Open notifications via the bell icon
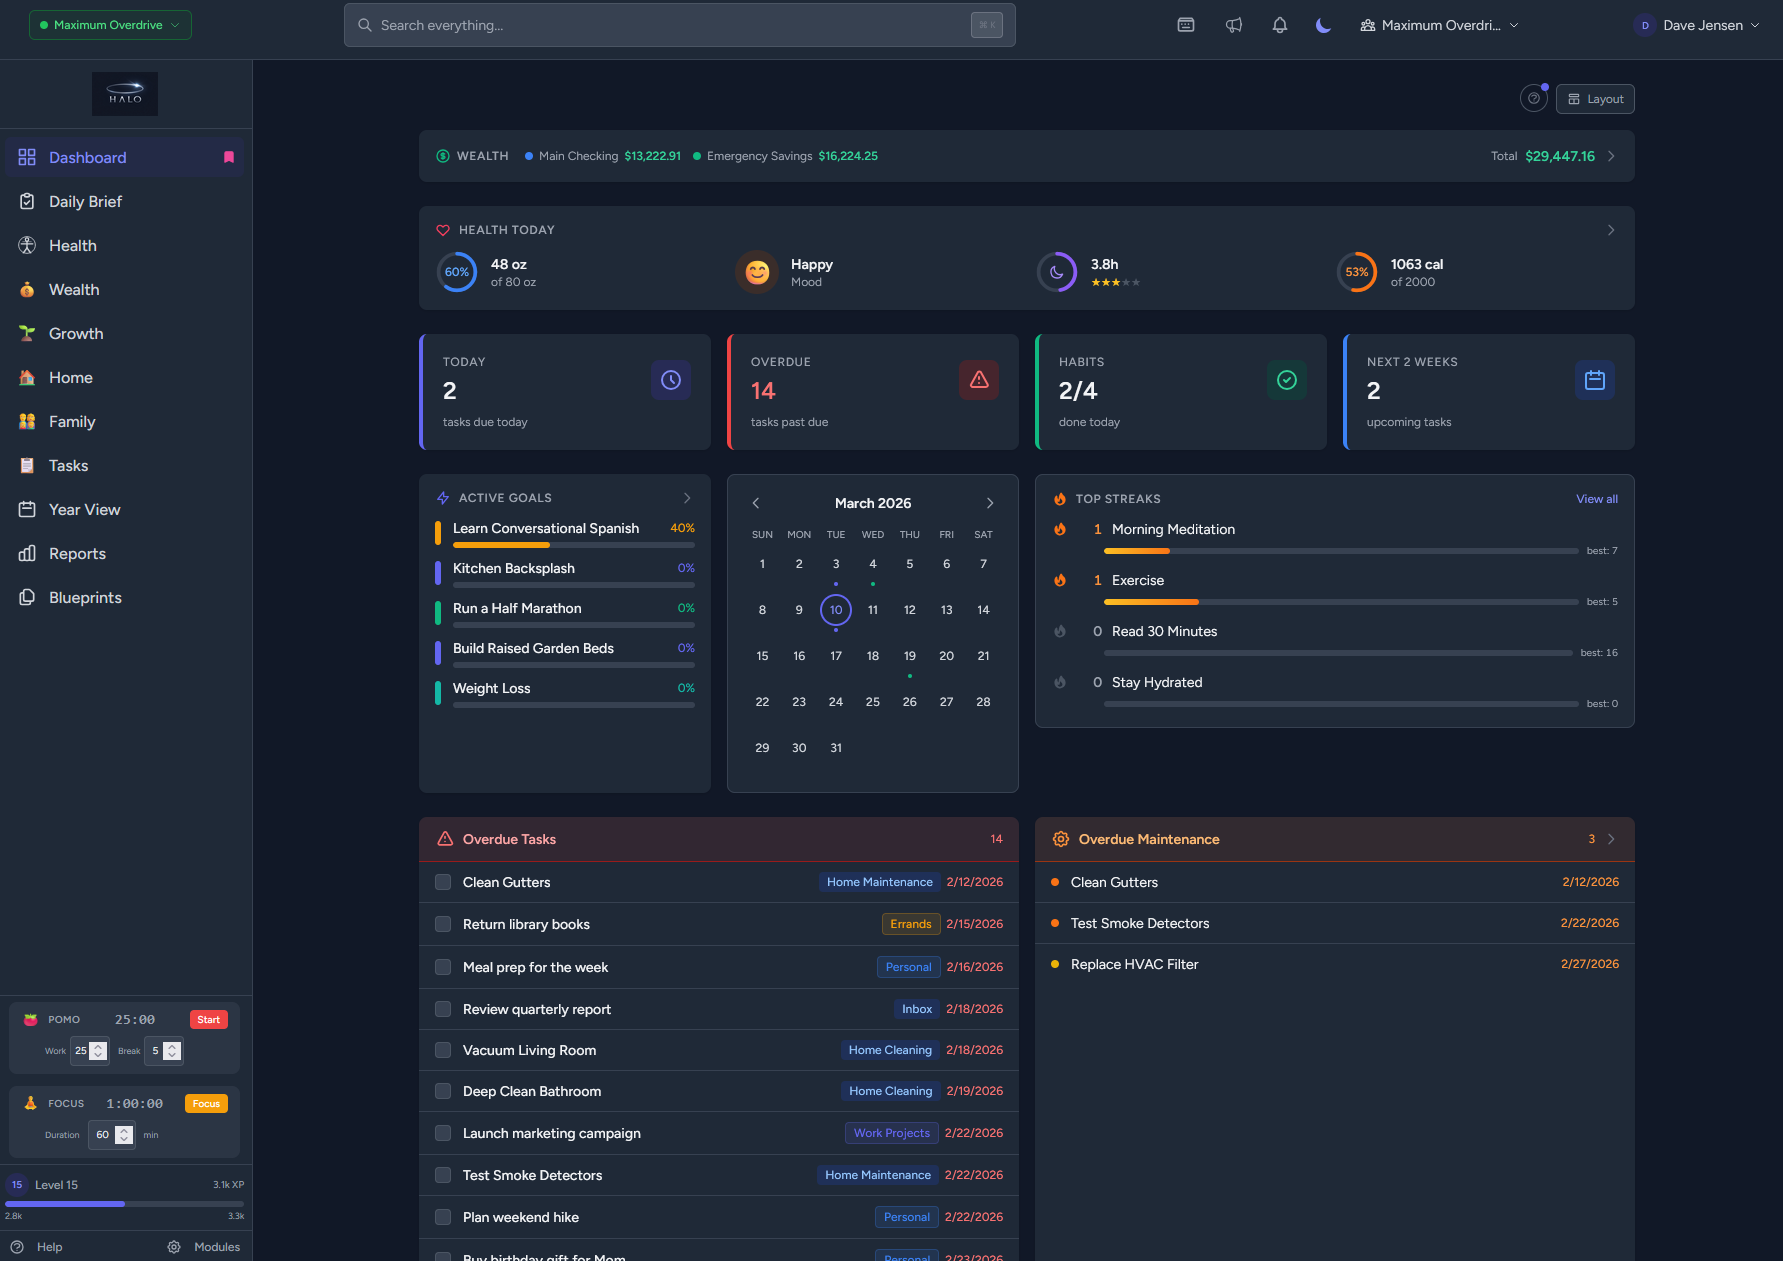The width and height of the screenshot is (1783, 1261). pos(1280,25)
